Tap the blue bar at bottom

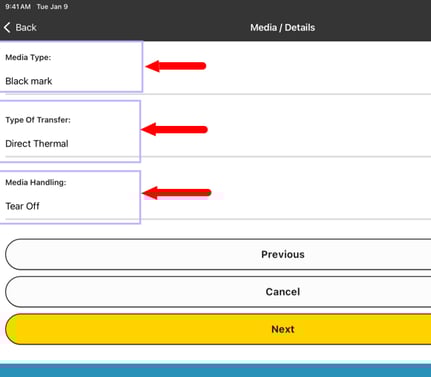pos(215,370)
